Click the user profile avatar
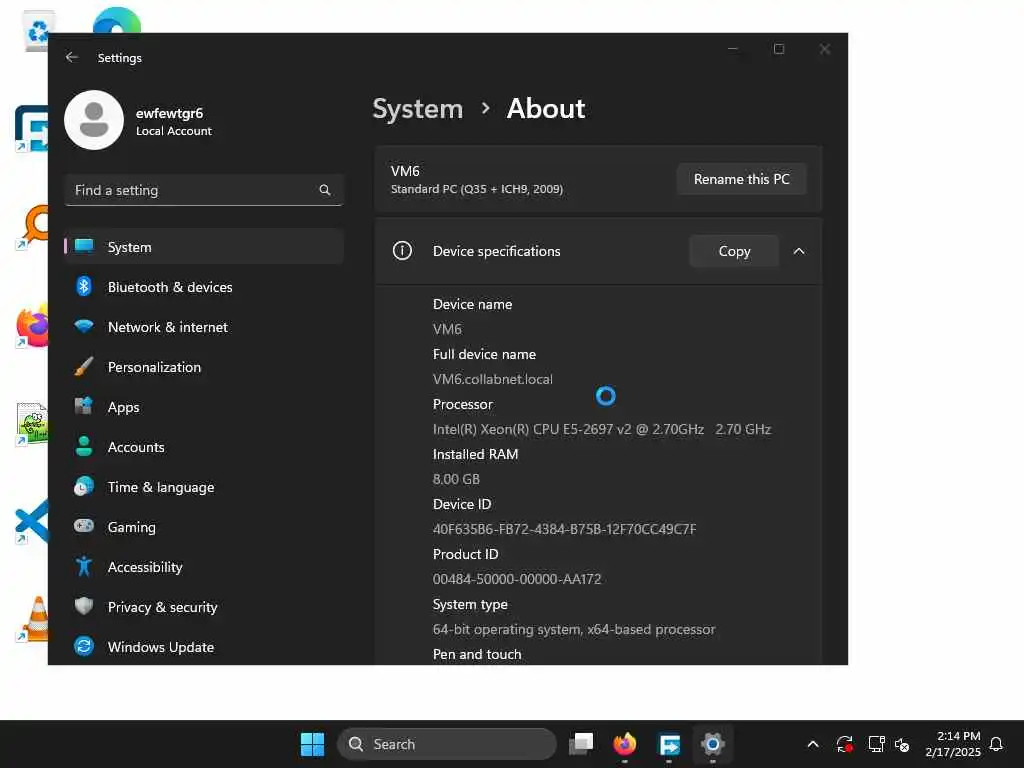 [94, 120]
